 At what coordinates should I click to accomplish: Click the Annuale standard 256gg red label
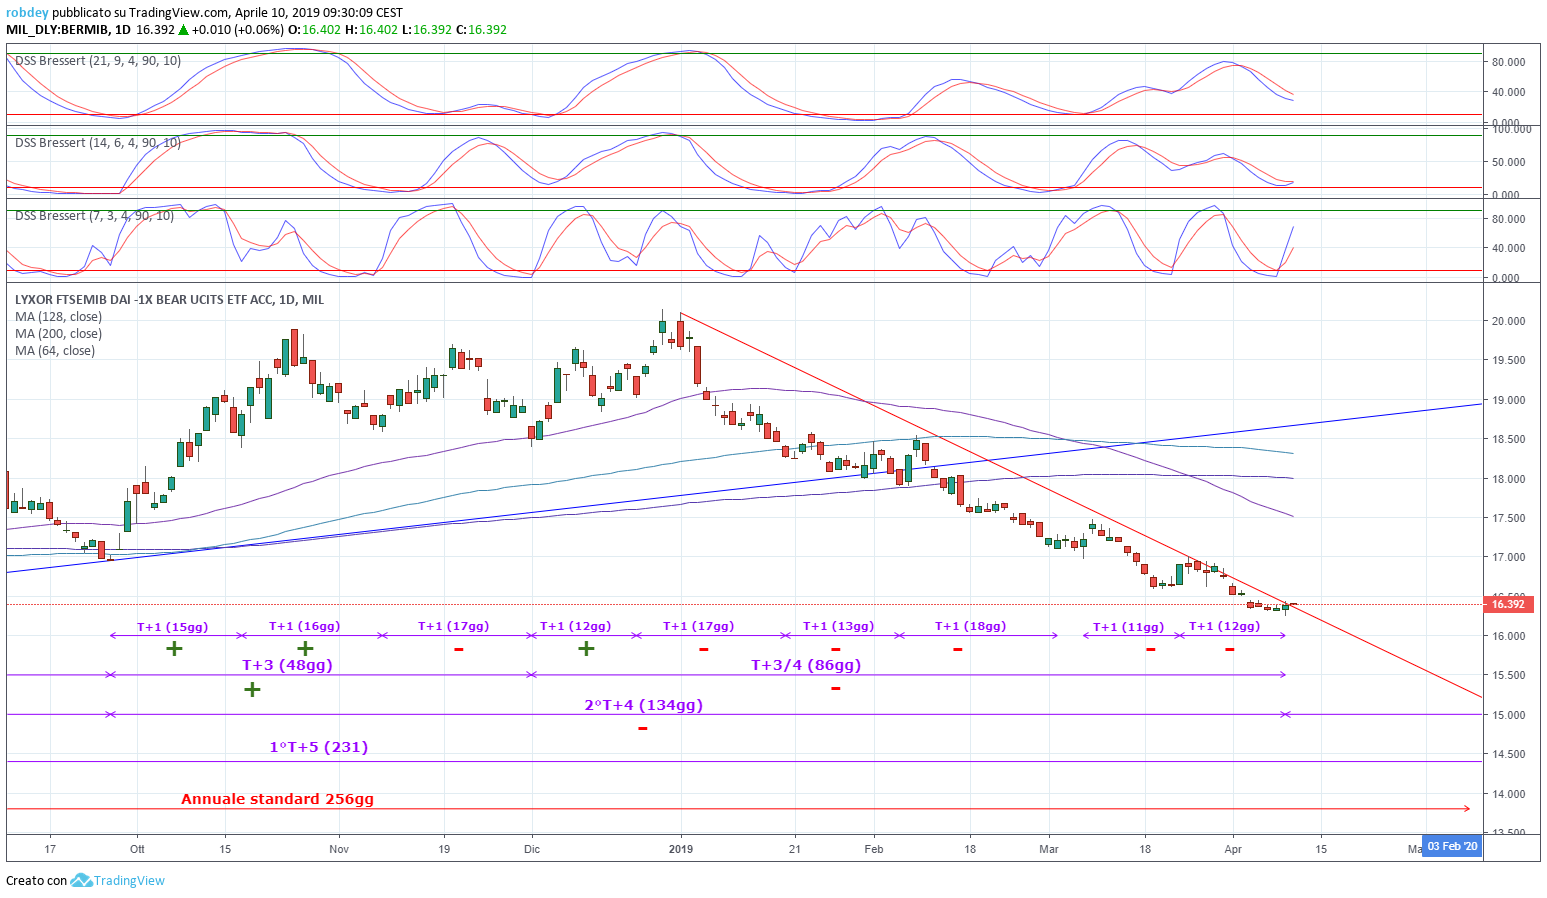pyautogui.click(x=278, y=799)
